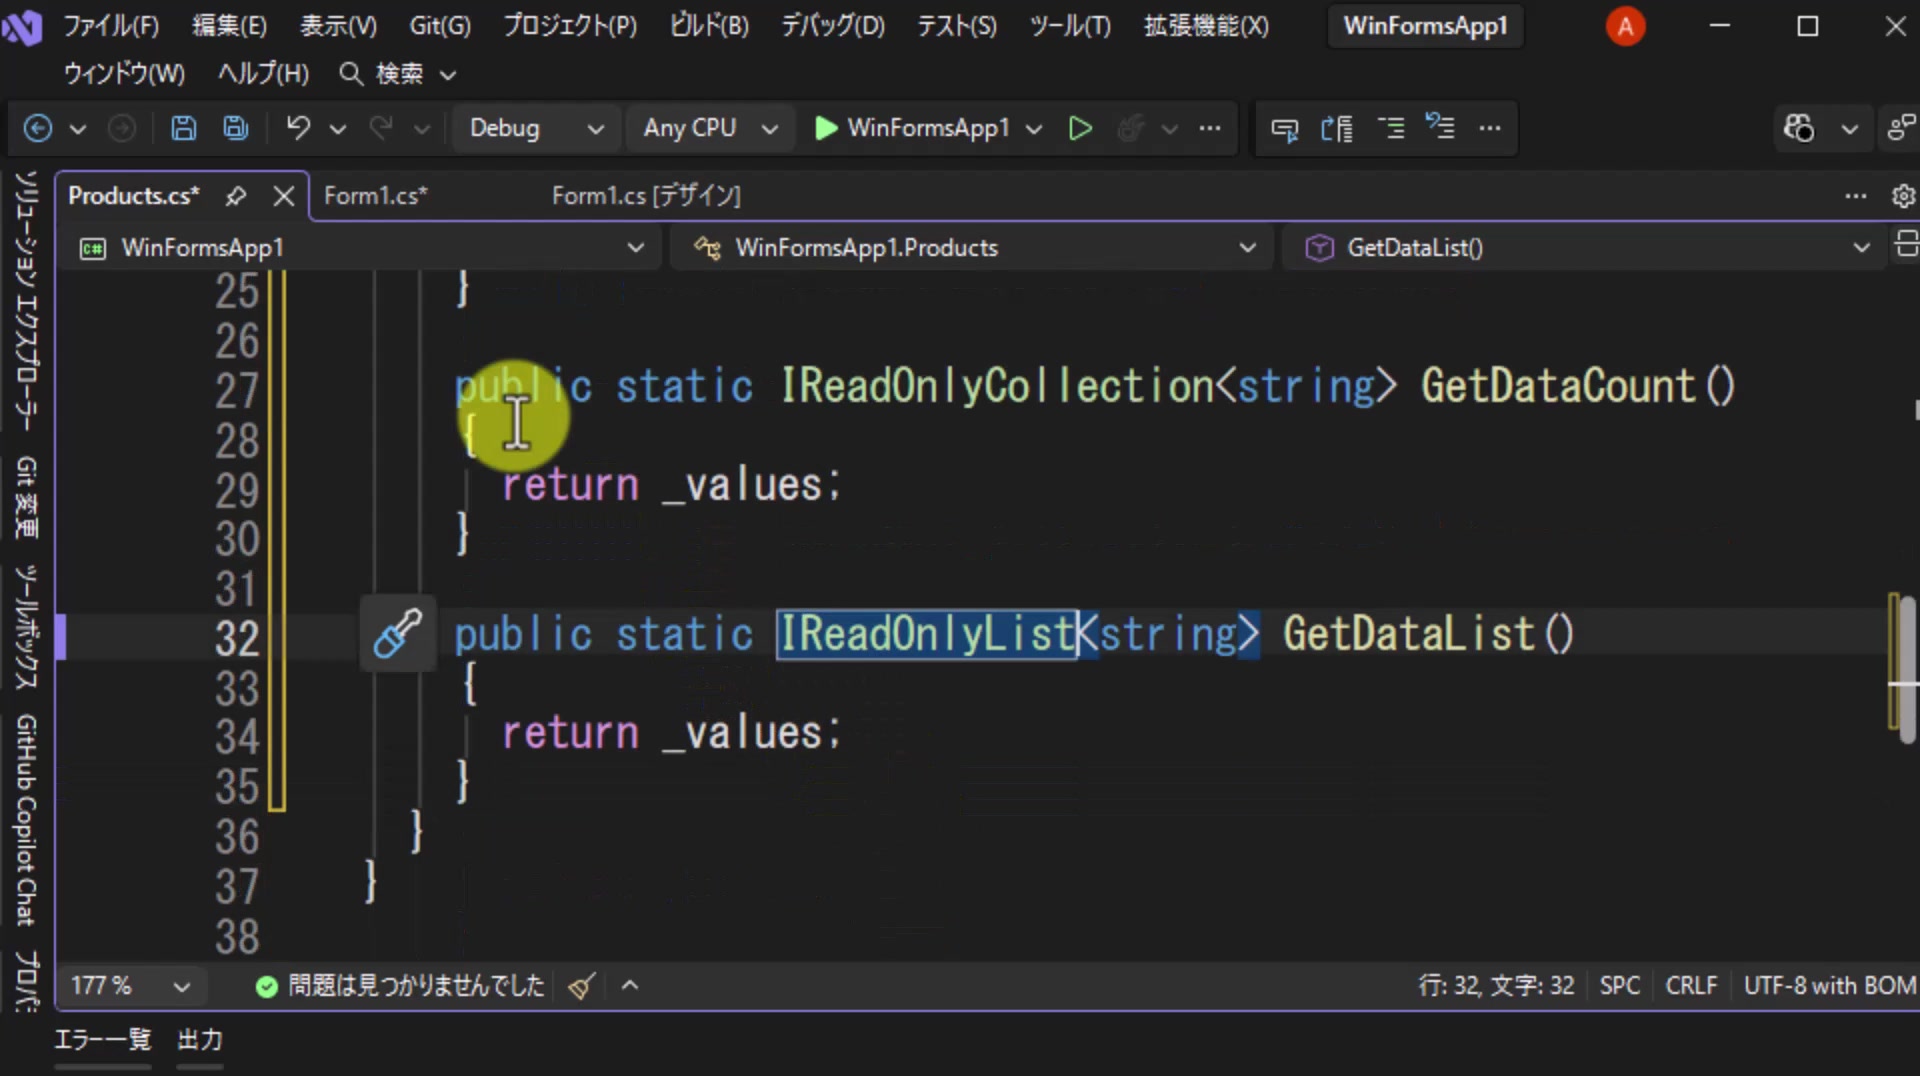Click the GetDataCount method name on line 27
Screen dimensions: 1920x1076
point(1558,386)
